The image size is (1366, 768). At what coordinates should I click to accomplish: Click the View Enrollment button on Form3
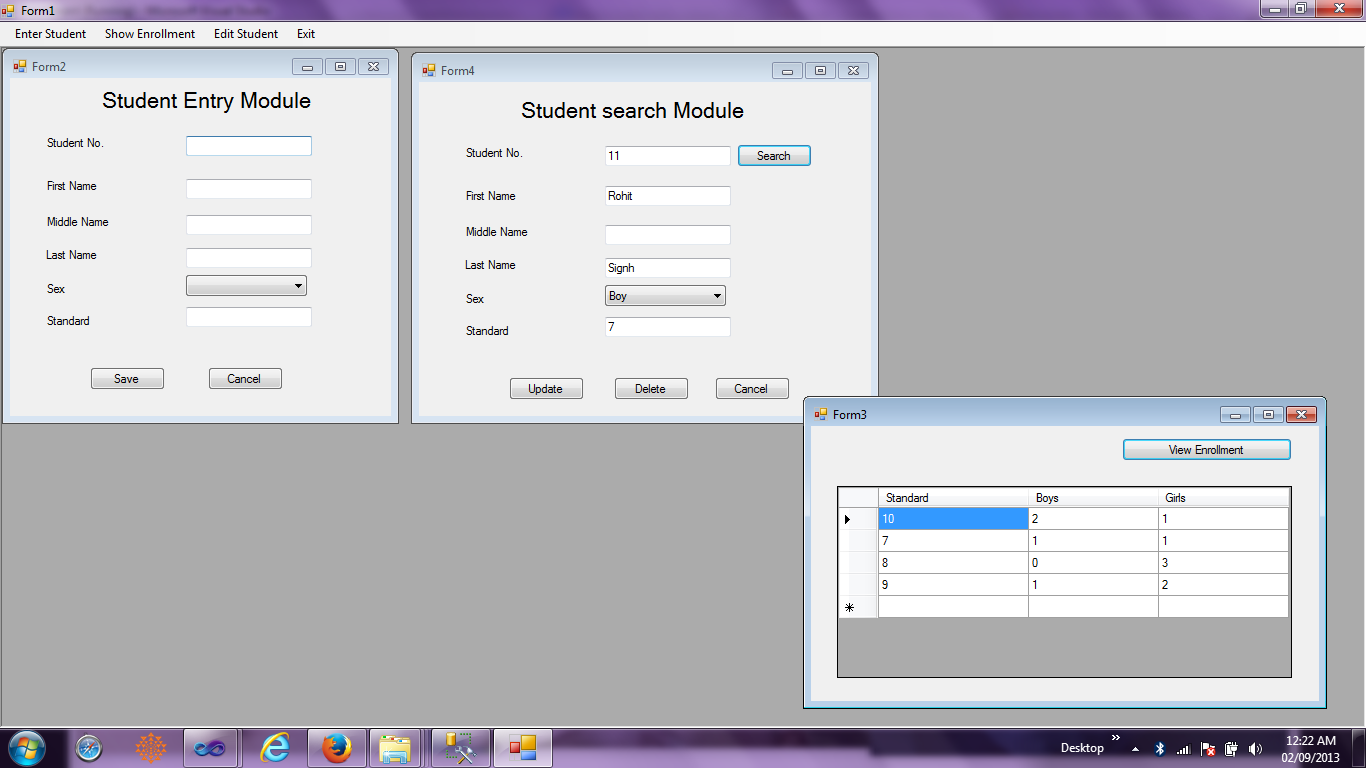[1206, 449]
